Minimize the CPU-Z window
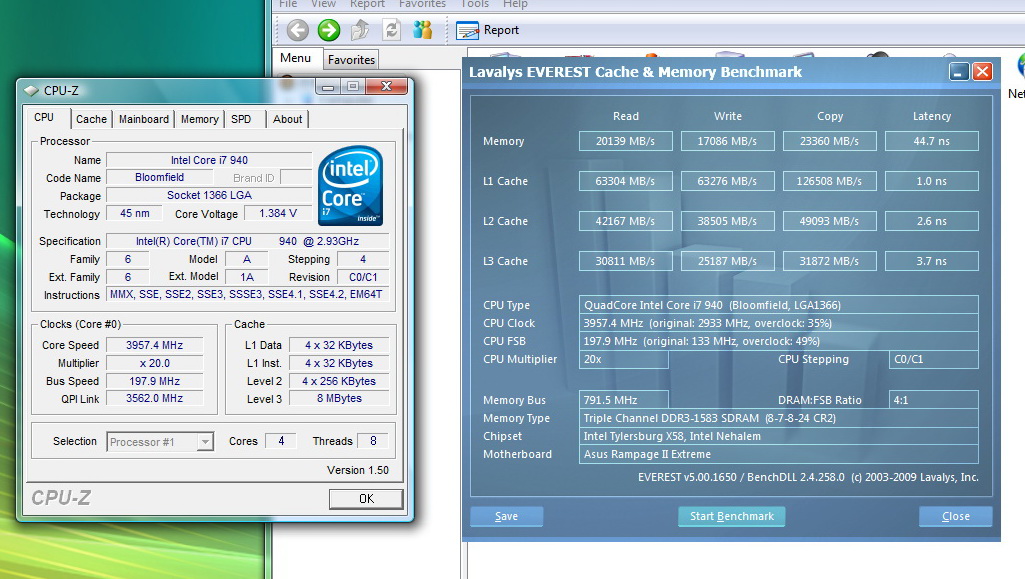The image size is (1025, 579). (x=328, y=87)
